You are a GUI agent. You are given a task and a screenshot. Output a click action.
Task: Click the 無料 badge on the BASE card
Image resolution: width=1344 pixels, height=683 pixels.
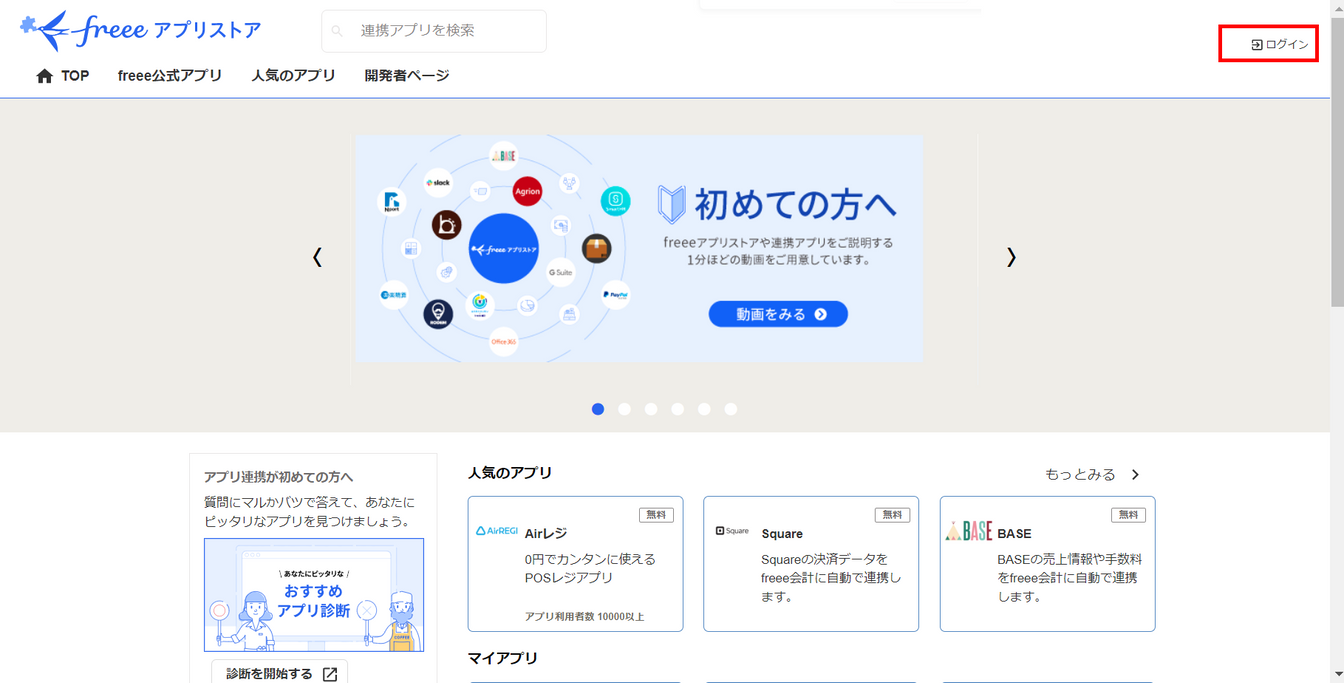(x=1128, y=515)
